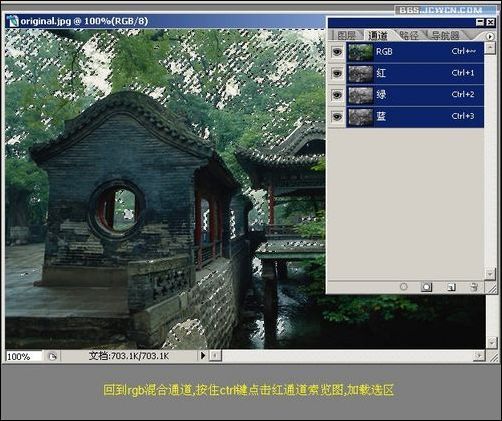Hide the red (红) channel eye
This screenshot has height=421, width=502.
[337, 73]
